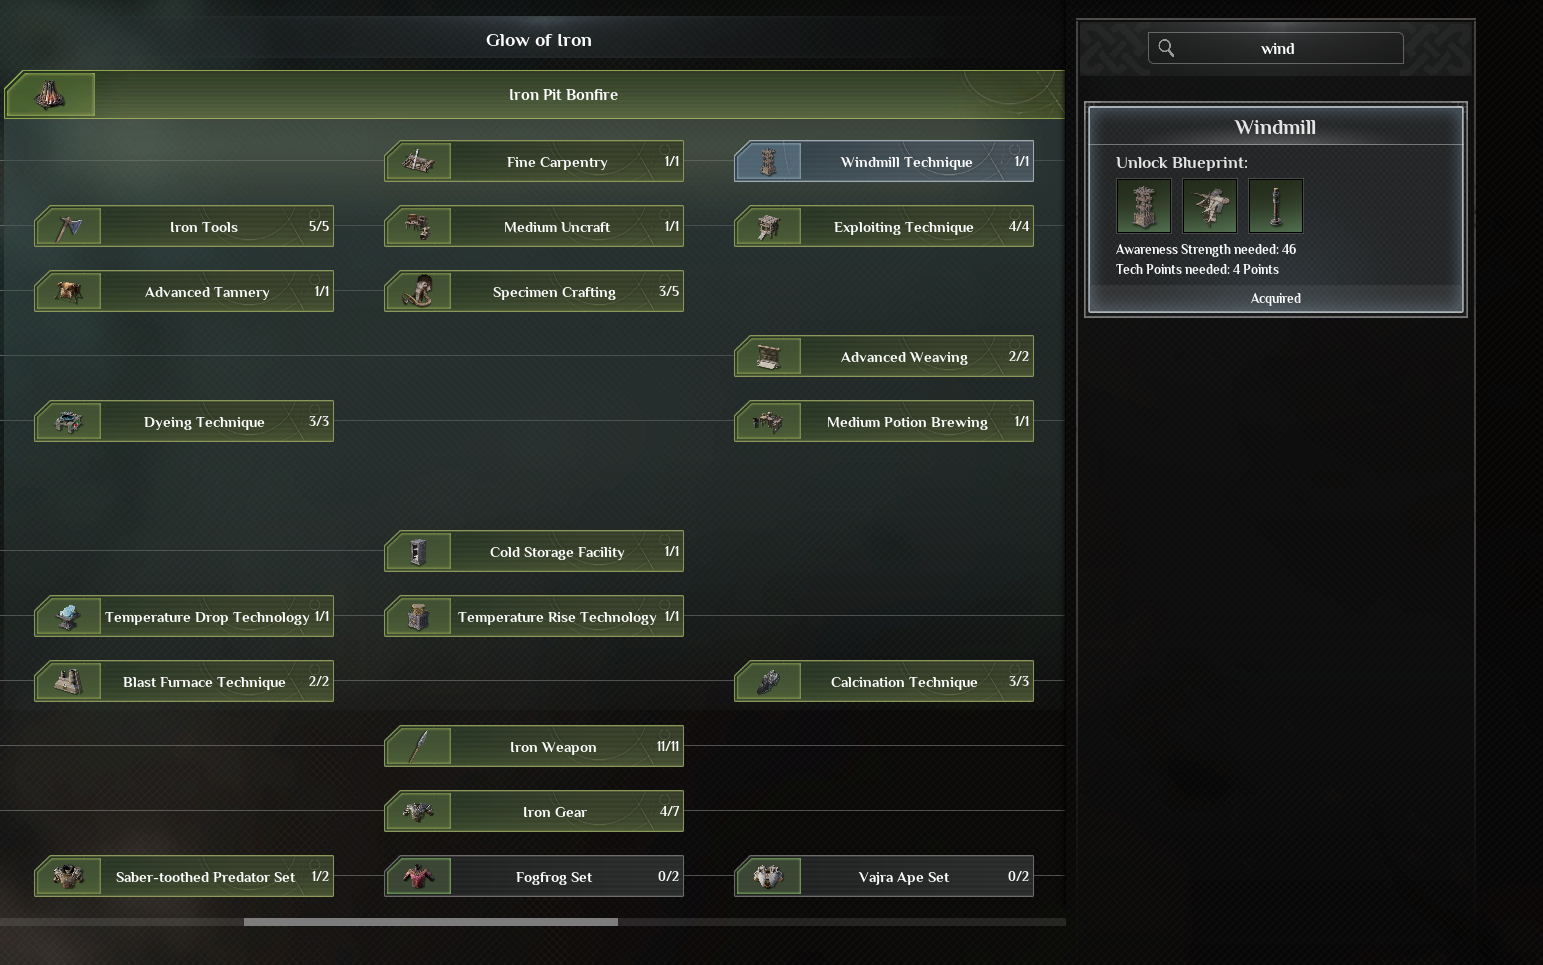Image resolution: width=1543 pixels, height=965 pixels.
Task: Click the search magnifier icon
Action: [1166, 48]
